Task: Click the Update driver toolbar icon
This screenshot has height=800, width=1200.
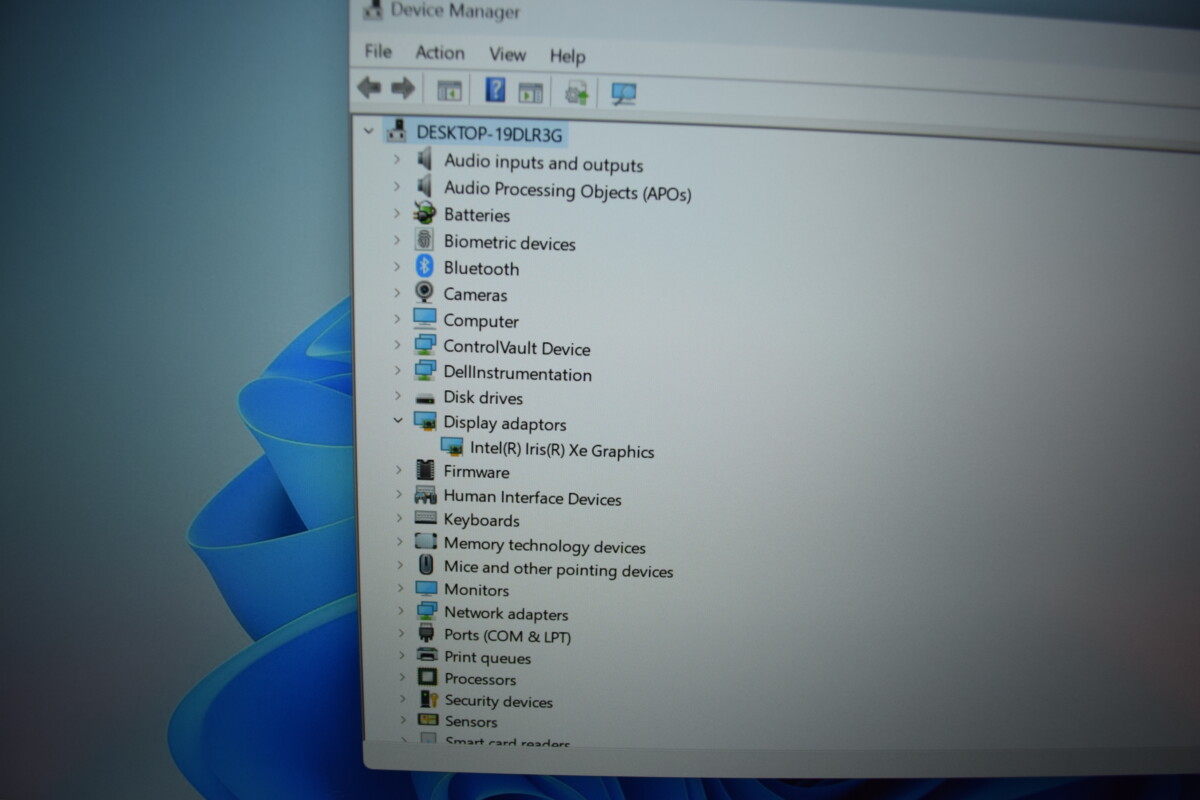Action: coord(577,93)
